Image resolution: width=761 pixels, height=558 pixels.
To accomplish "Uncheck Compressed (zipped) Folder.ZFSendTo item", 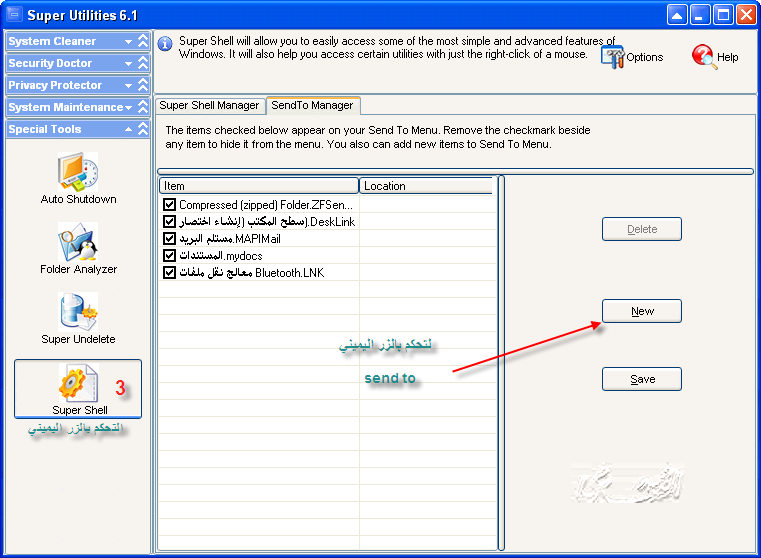I will [x=169, y=205].
